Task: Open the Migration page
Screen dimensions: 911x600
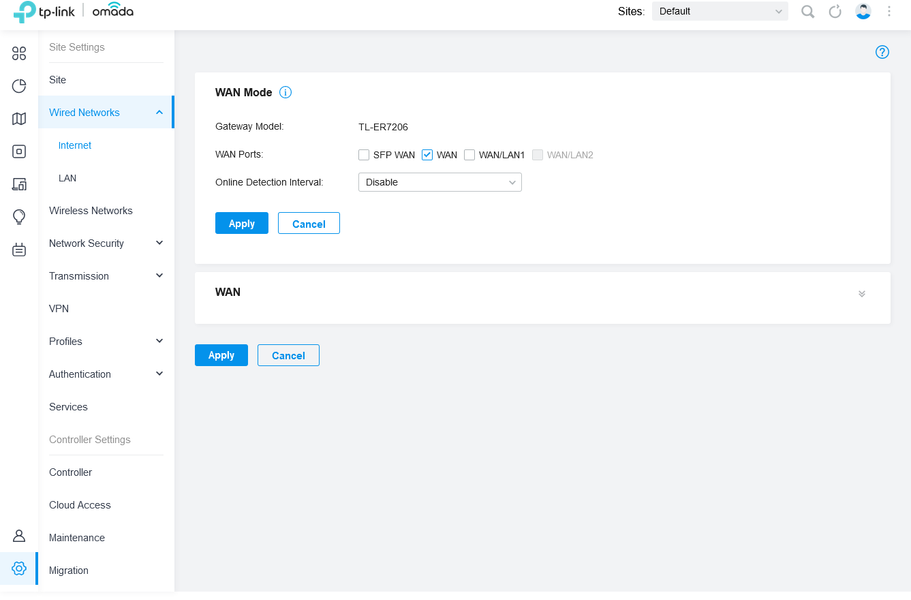Action: tap(69, 570)
